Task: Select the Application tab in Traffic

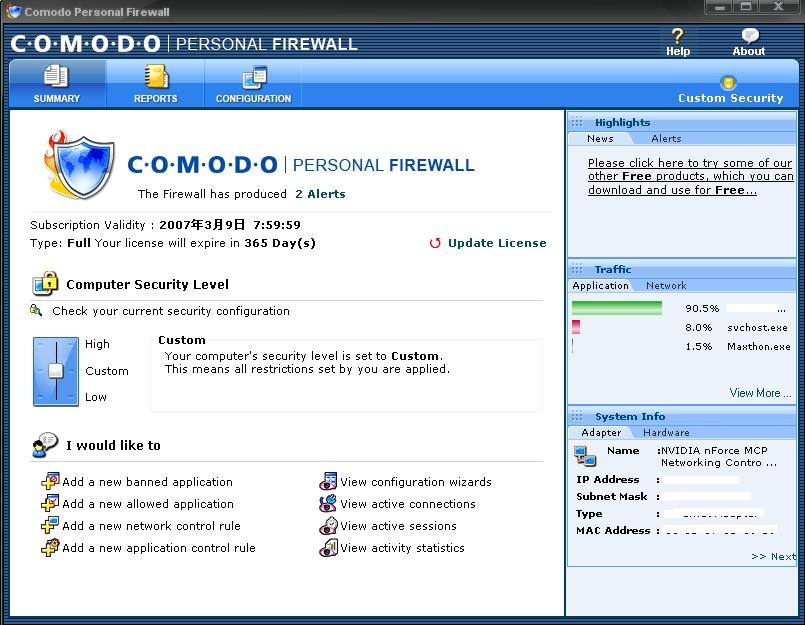Action: coord(600,286)
